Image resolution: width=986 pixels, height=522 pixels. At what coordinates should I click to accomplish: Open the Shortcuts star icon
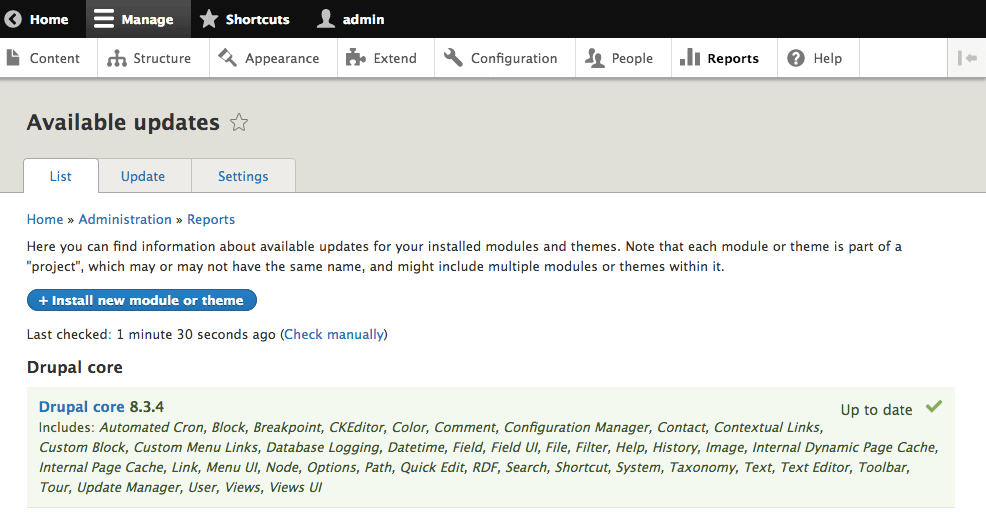pyautogui.click(x=209, y=19)
